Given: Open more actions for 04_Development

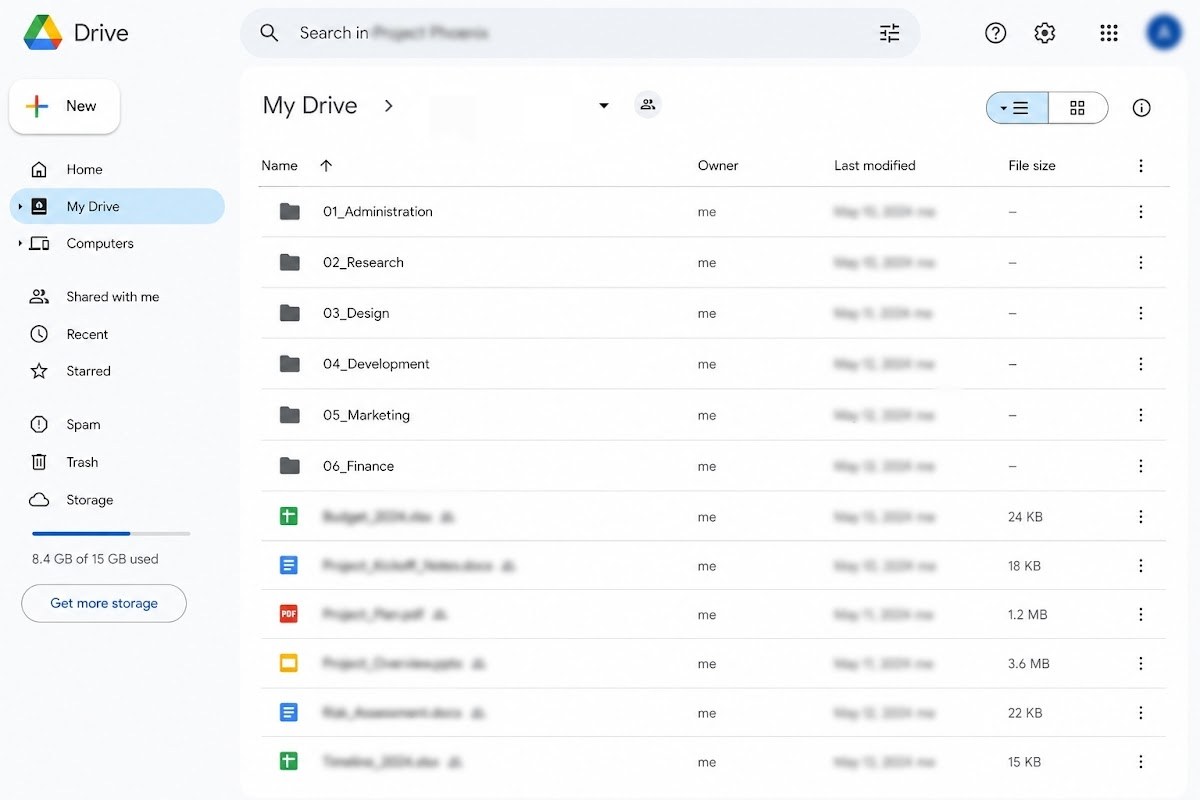Looking at the screenshot, I should (x=1141, y=365).
